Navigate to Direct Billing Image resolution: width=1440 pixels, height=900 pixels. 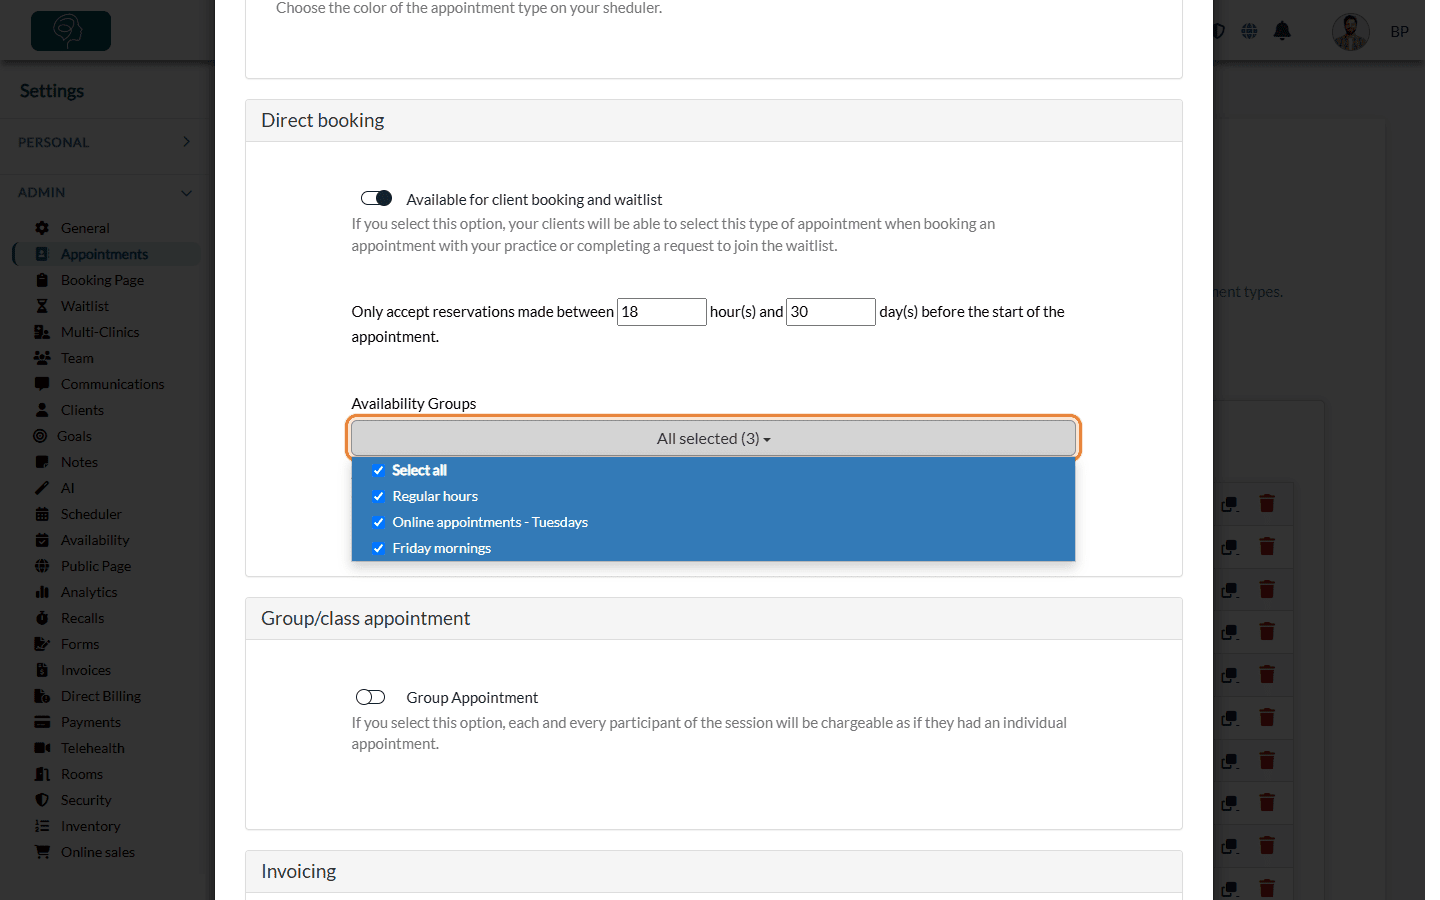click(101, 696)
